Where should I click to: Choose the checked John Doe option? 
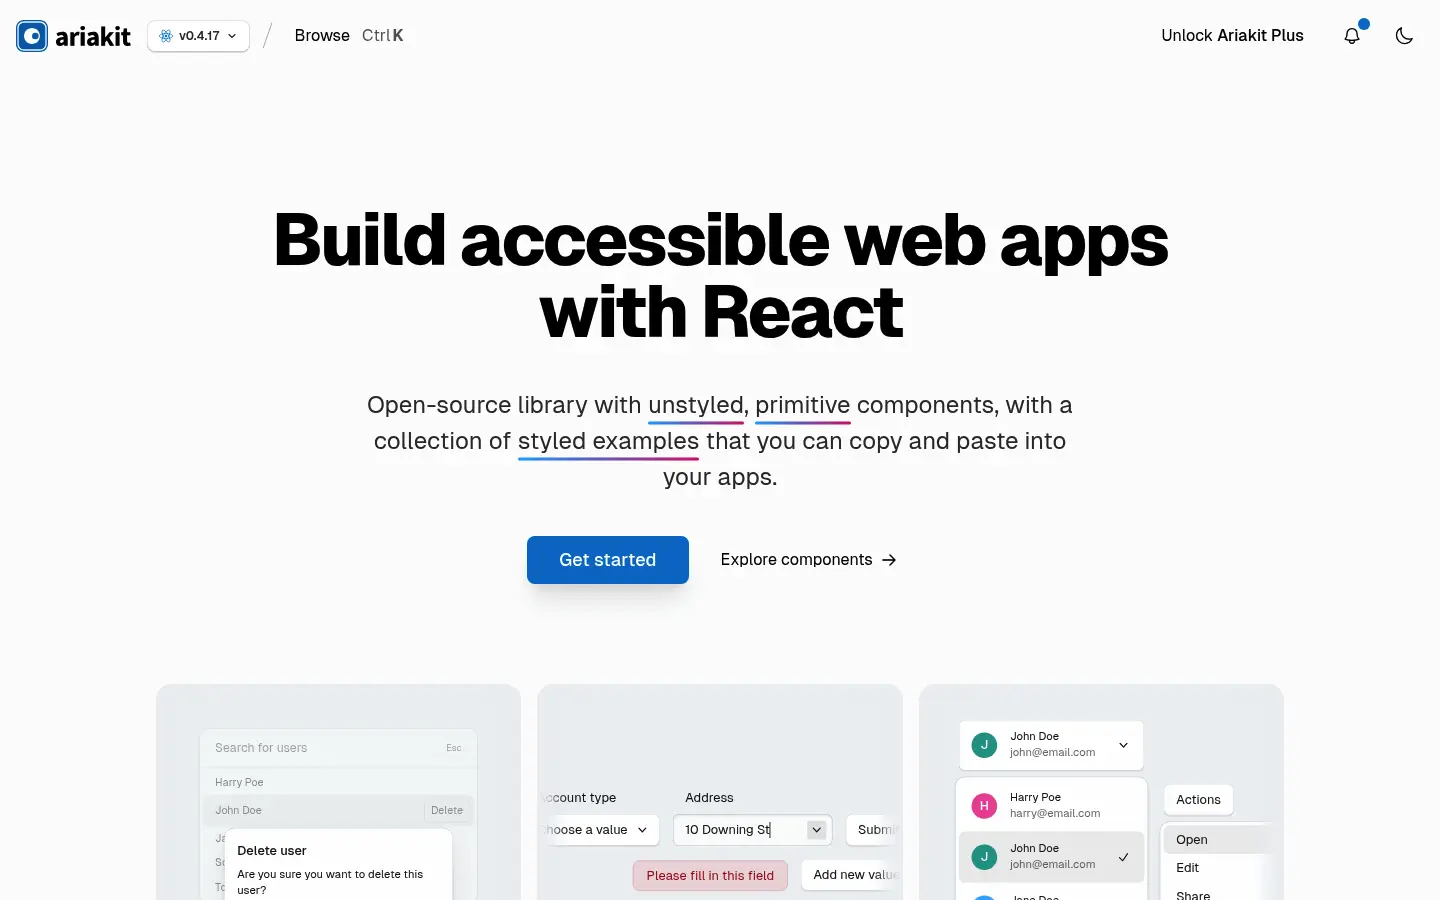(1051, 856)
